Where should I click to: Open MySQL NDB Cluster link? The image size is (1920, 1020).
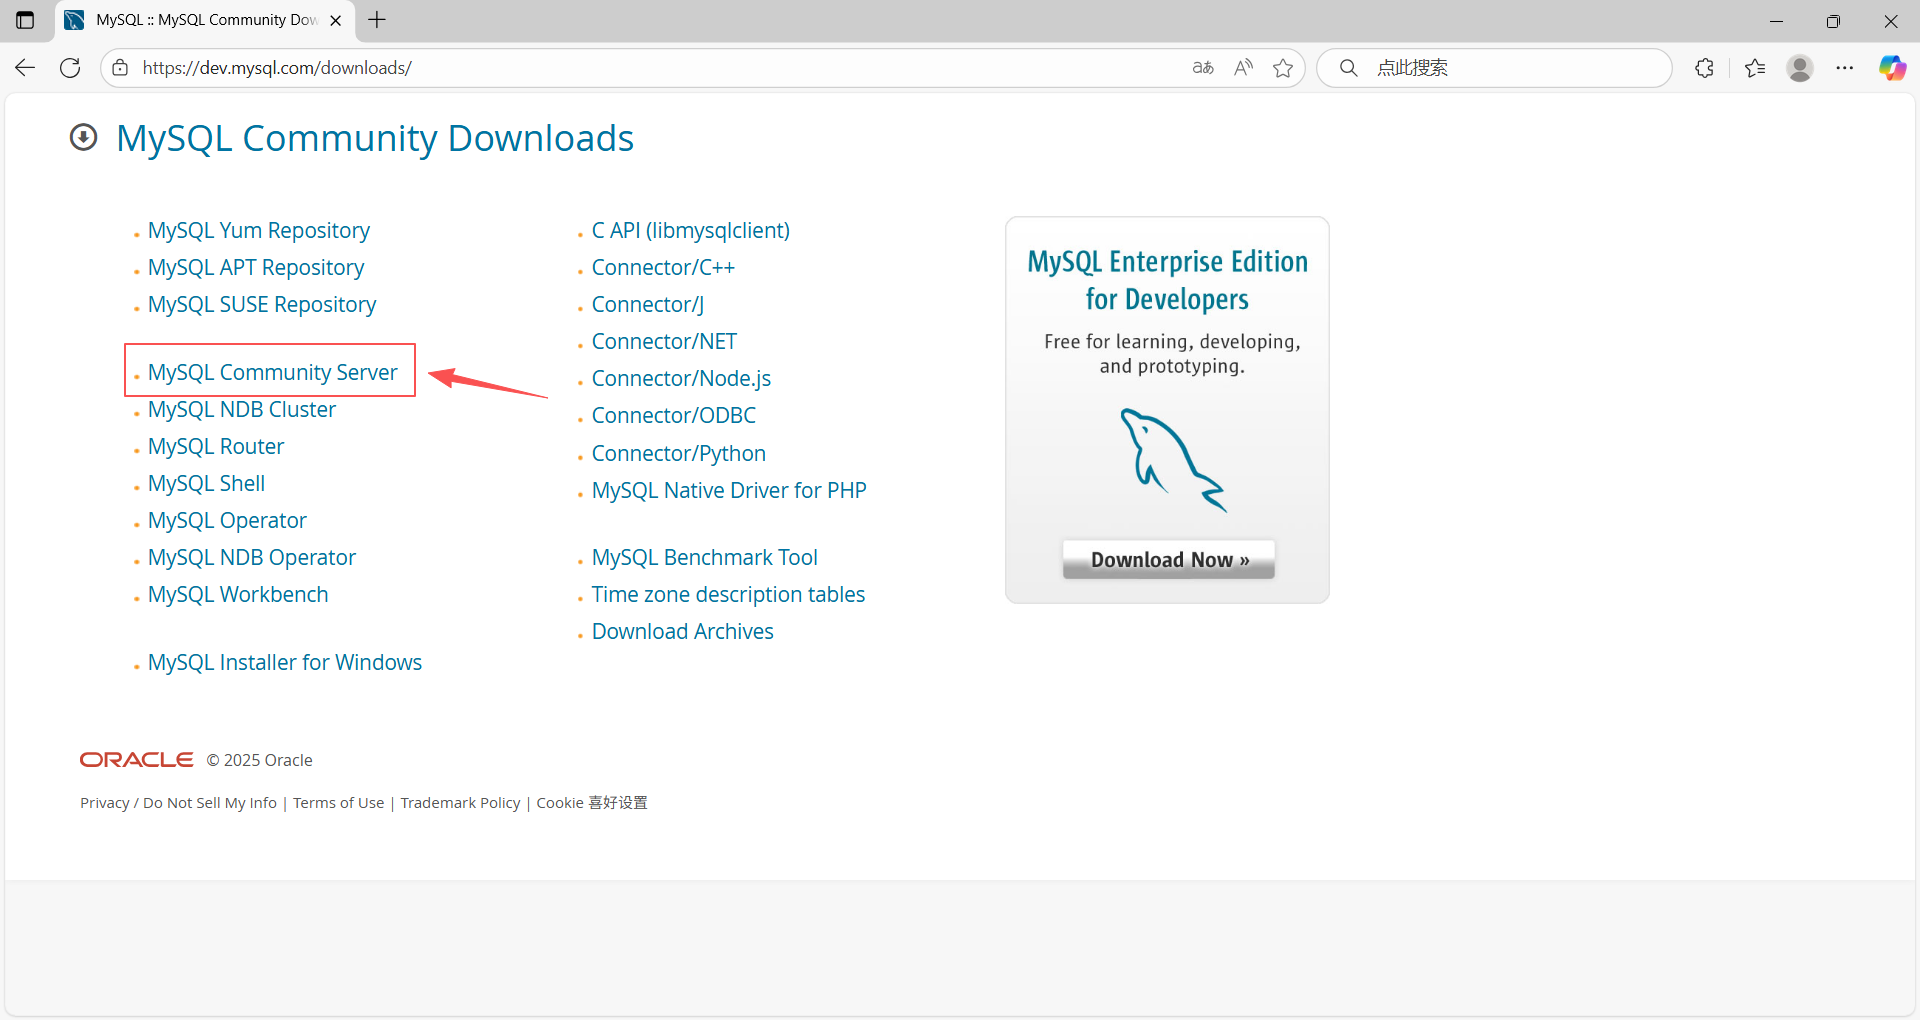[242, 410]
